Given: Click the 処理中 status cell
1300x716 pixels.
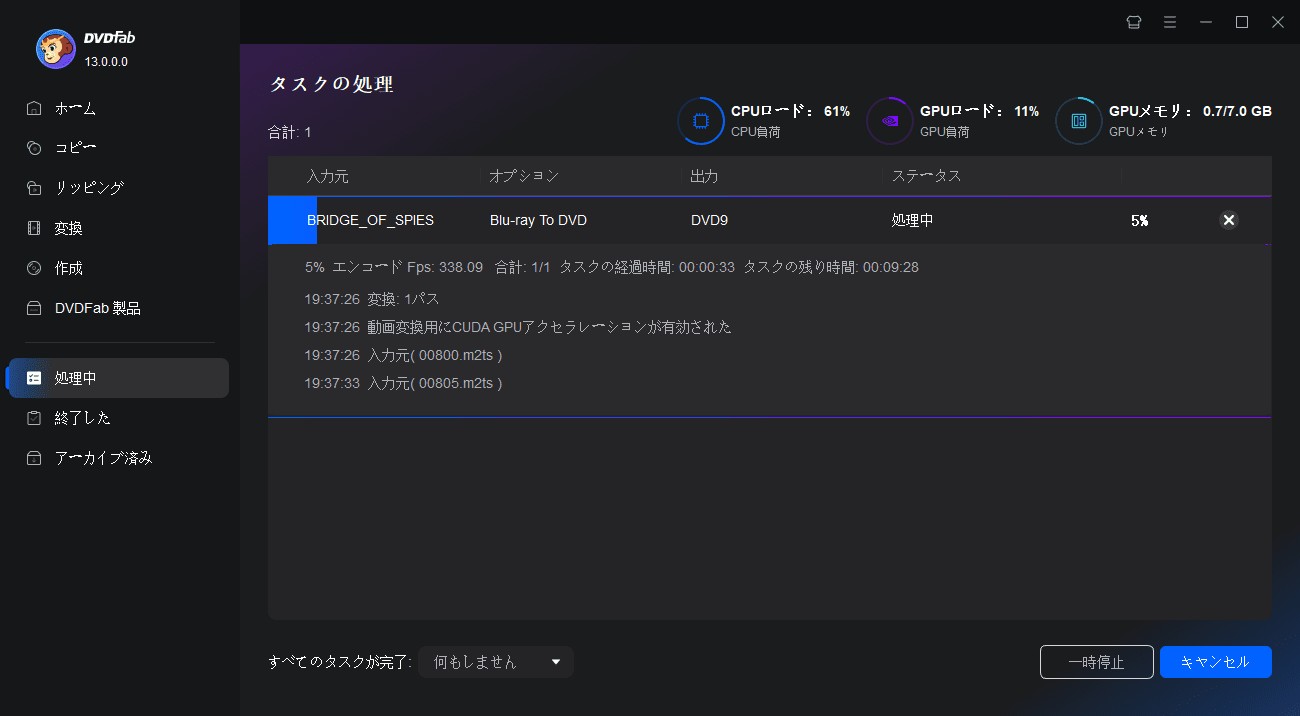Looking at the screenshot, I should pyautogui.click(x=913, y=220).
